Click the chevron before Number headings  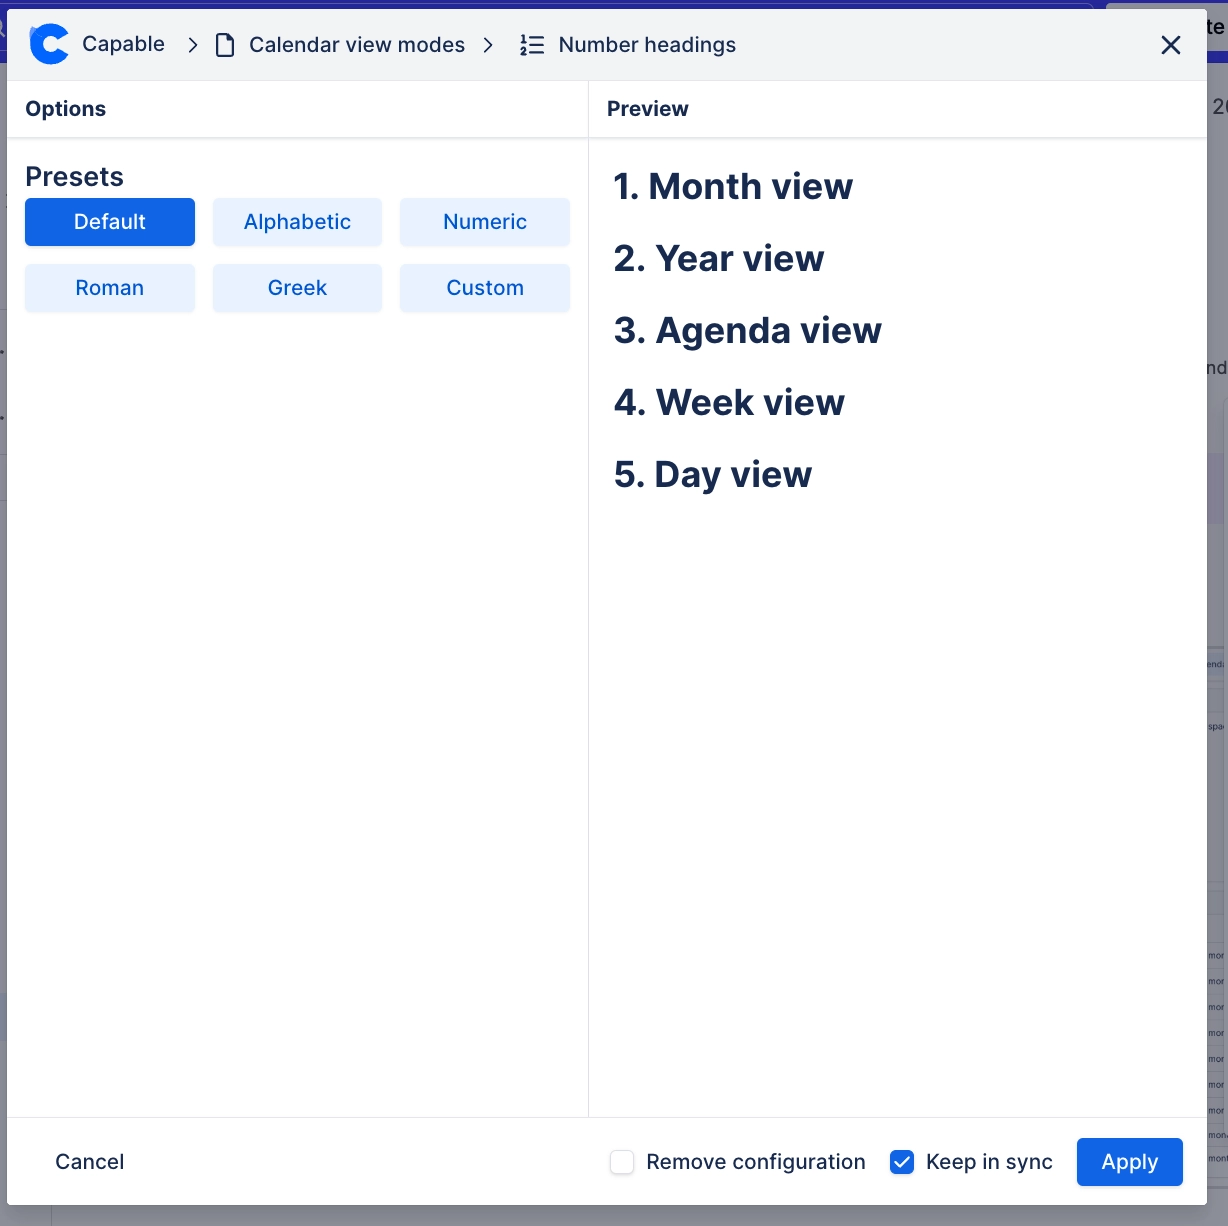click(489, 44)
